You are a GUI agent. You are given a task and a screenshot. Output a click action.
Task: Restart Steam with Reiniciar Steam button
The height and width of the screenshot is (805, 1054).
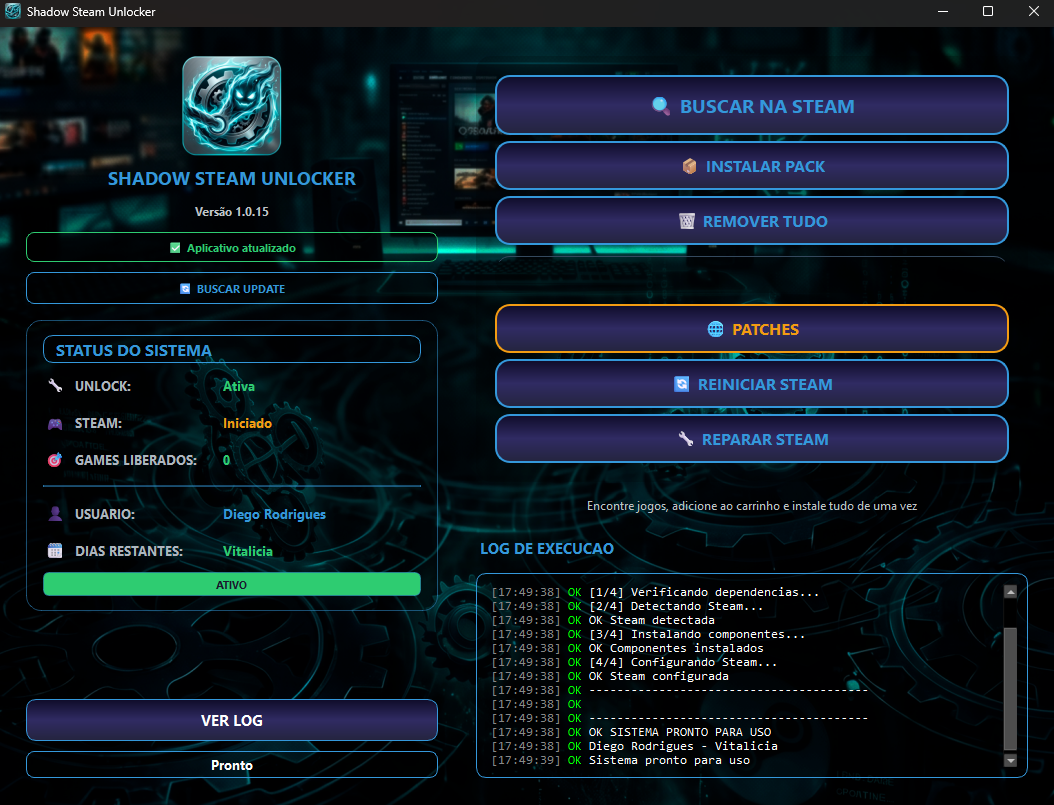752,384
